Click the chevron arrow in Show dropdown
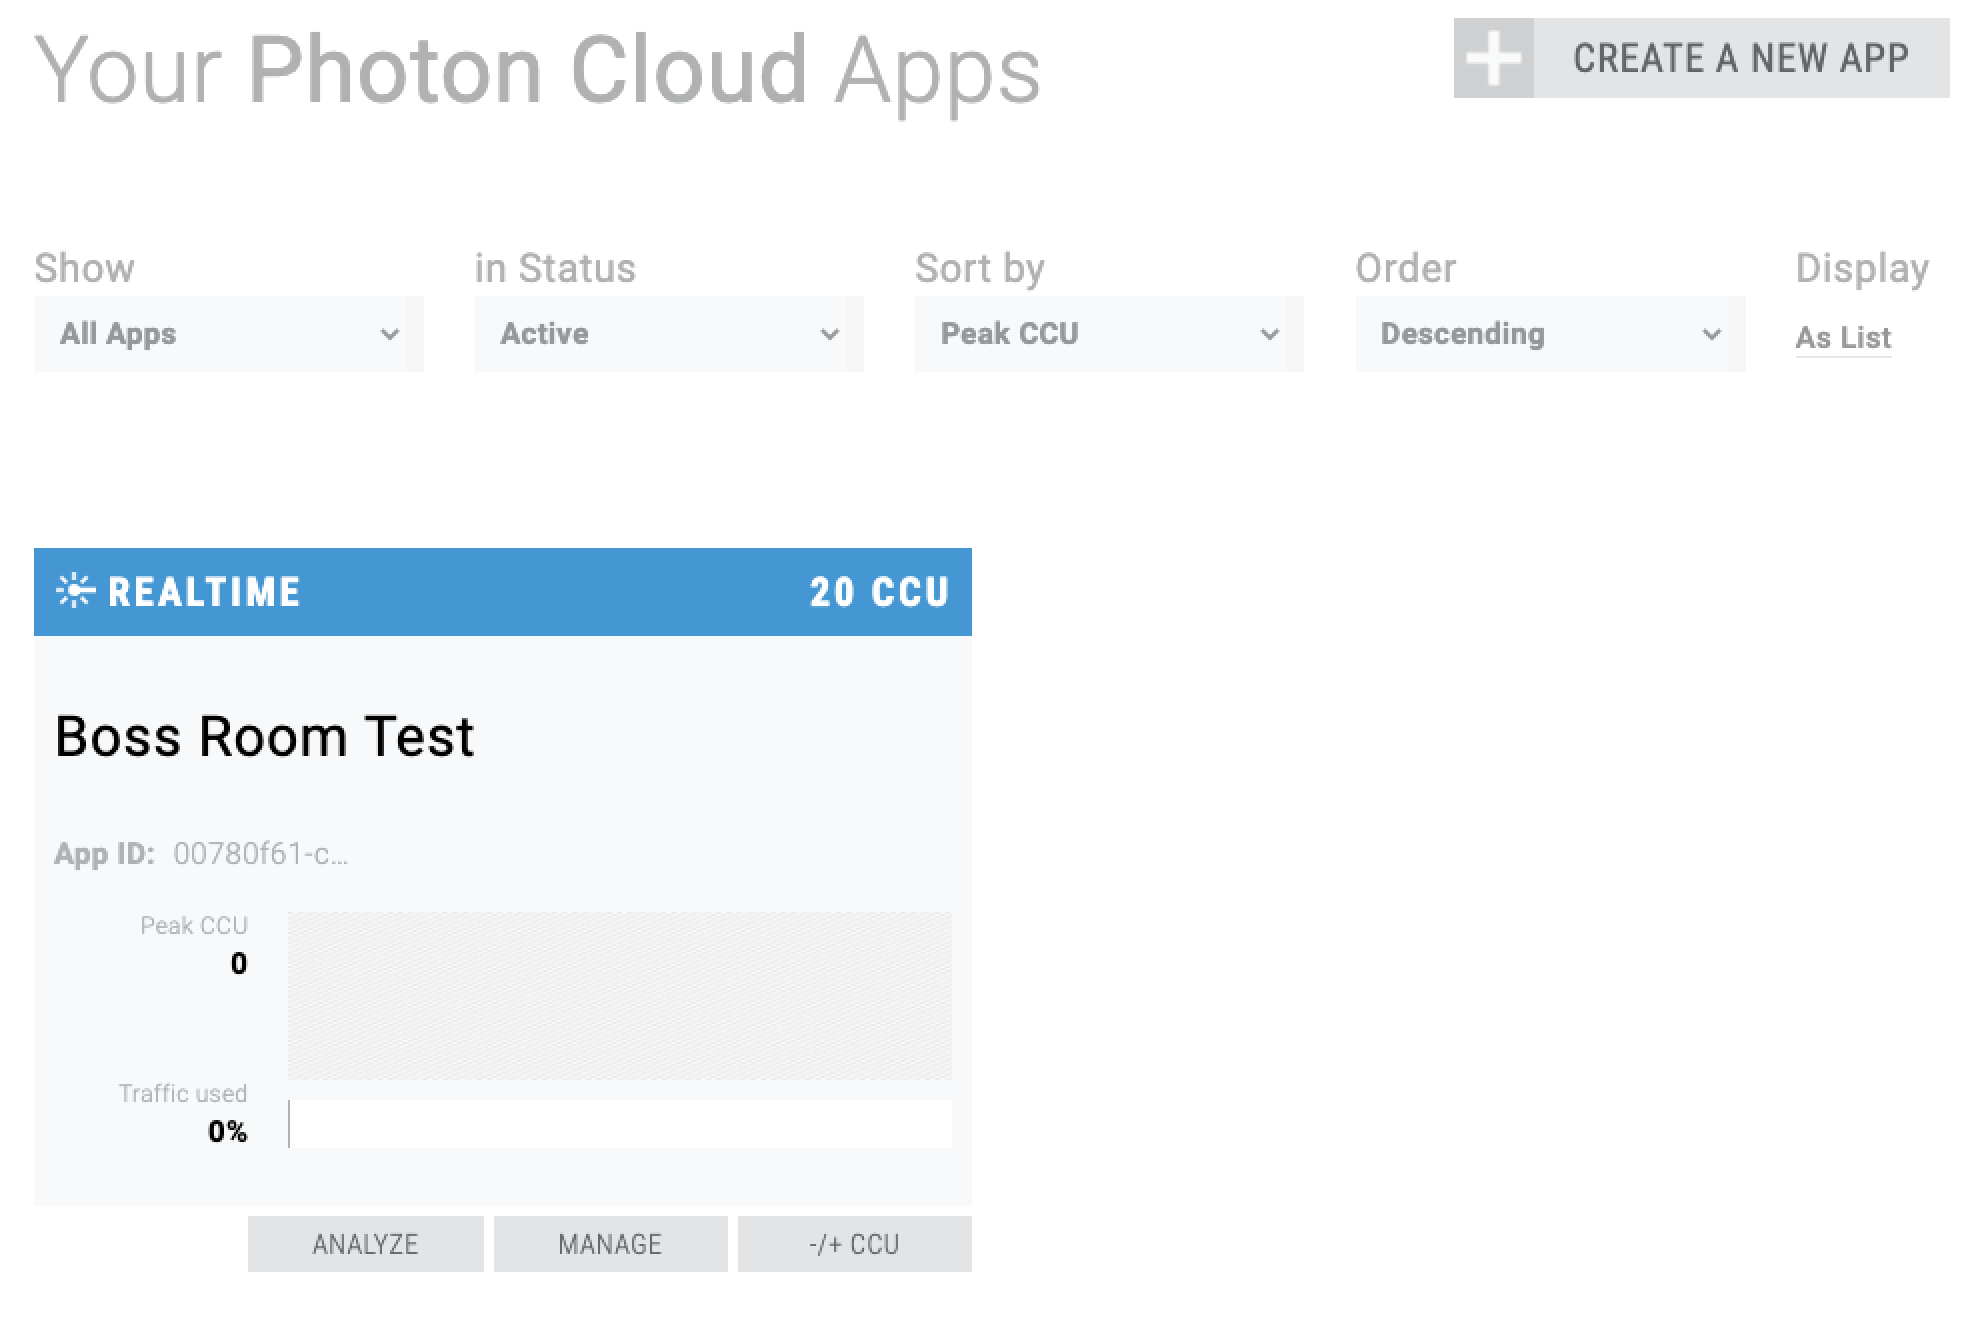Viewport: 1974px width, 1328px height. [390, 334]
